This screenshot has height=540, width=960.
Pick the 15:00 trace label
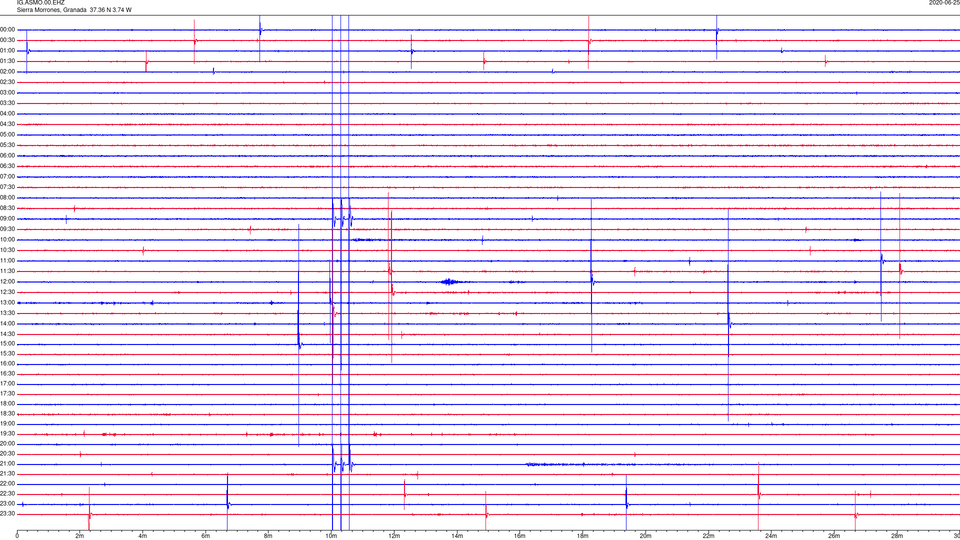(x=7, y=343)
